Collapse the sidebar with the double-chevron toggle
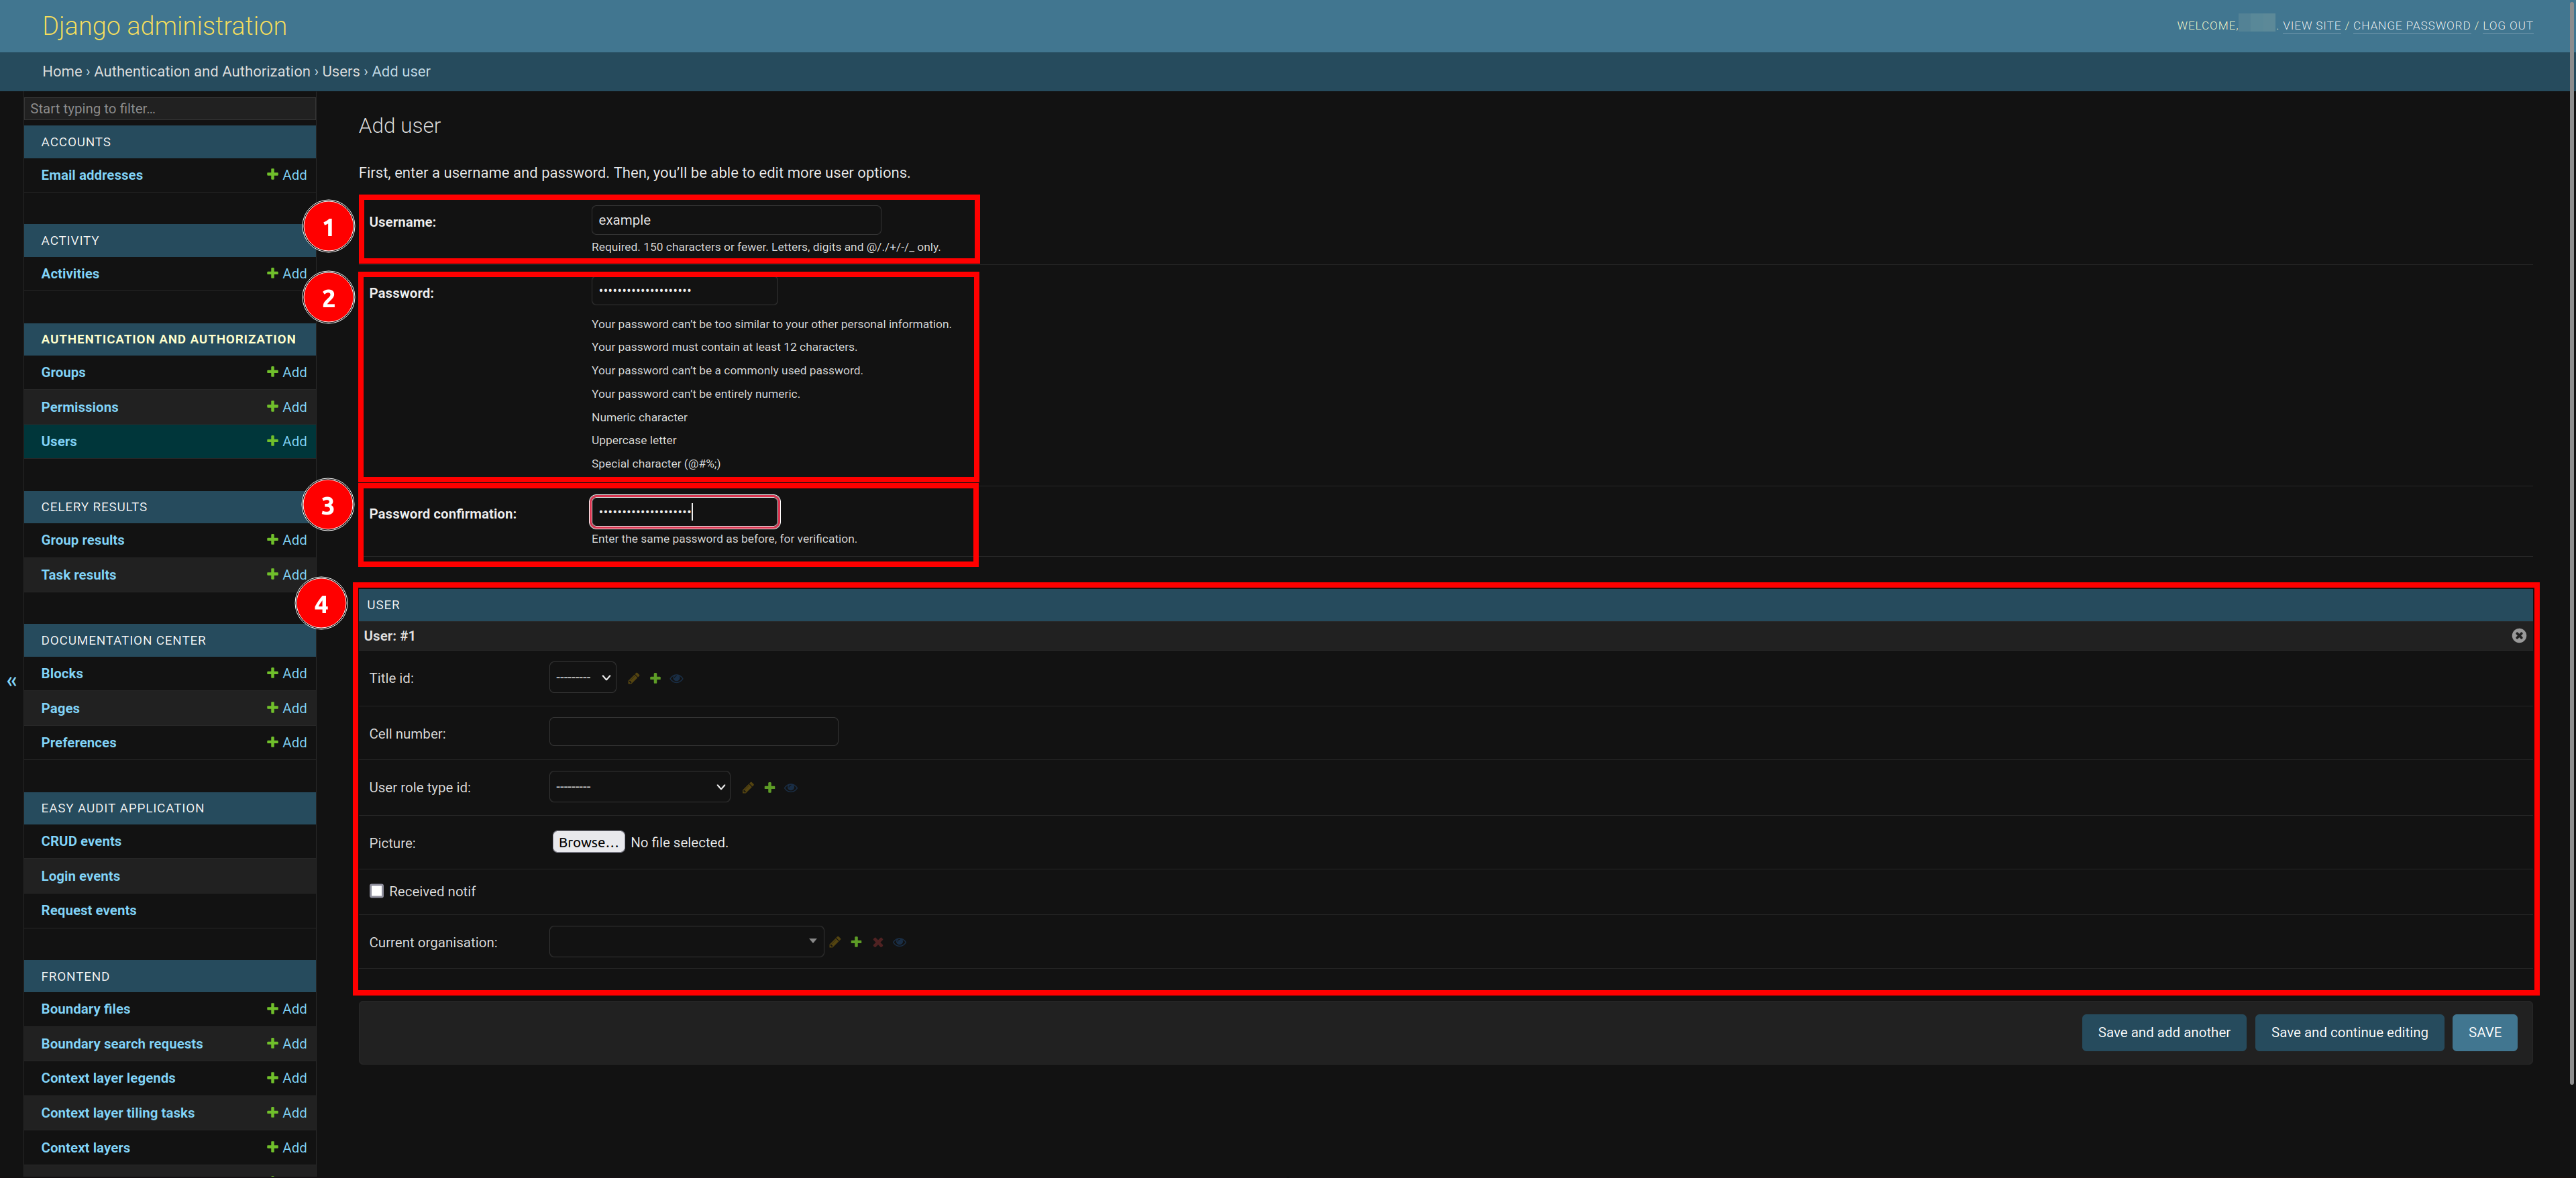Viewport: 2576px width, 1178px height. (x=12, y=681)
